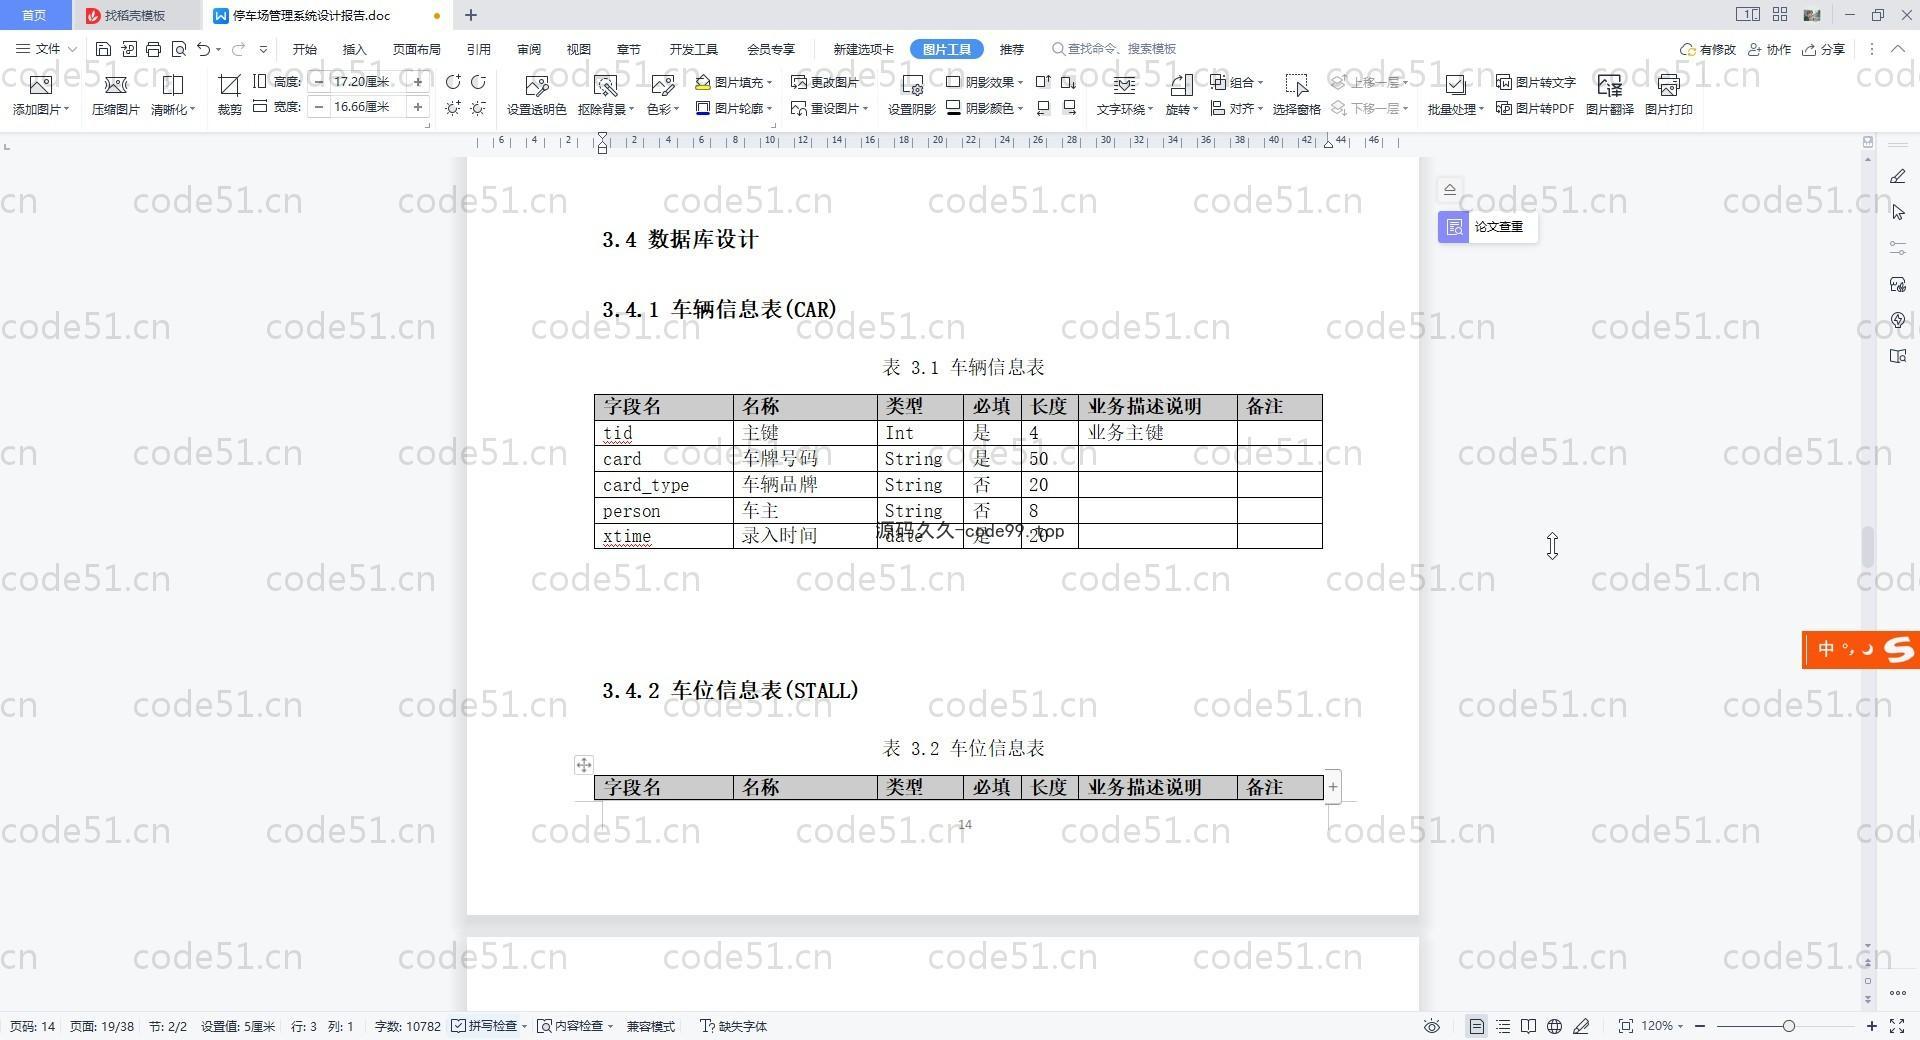The width and height of the screenshot is (1920, 1040).
Task: Increase picture width with plus stepper
Action: (x=418, y=107)
